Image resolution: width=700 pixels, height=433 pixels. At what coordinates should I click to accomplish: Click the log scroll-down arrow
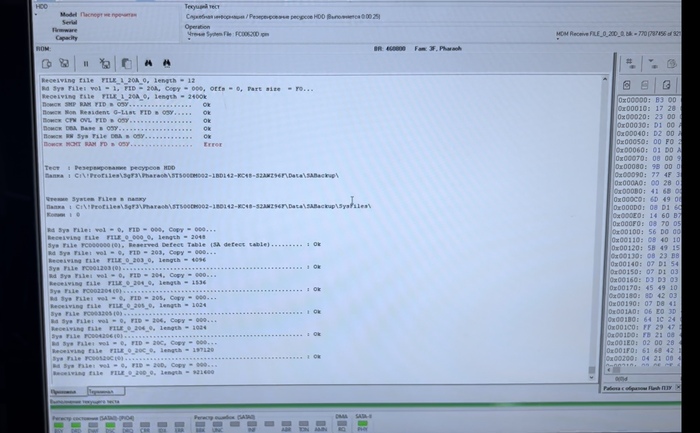592,378
